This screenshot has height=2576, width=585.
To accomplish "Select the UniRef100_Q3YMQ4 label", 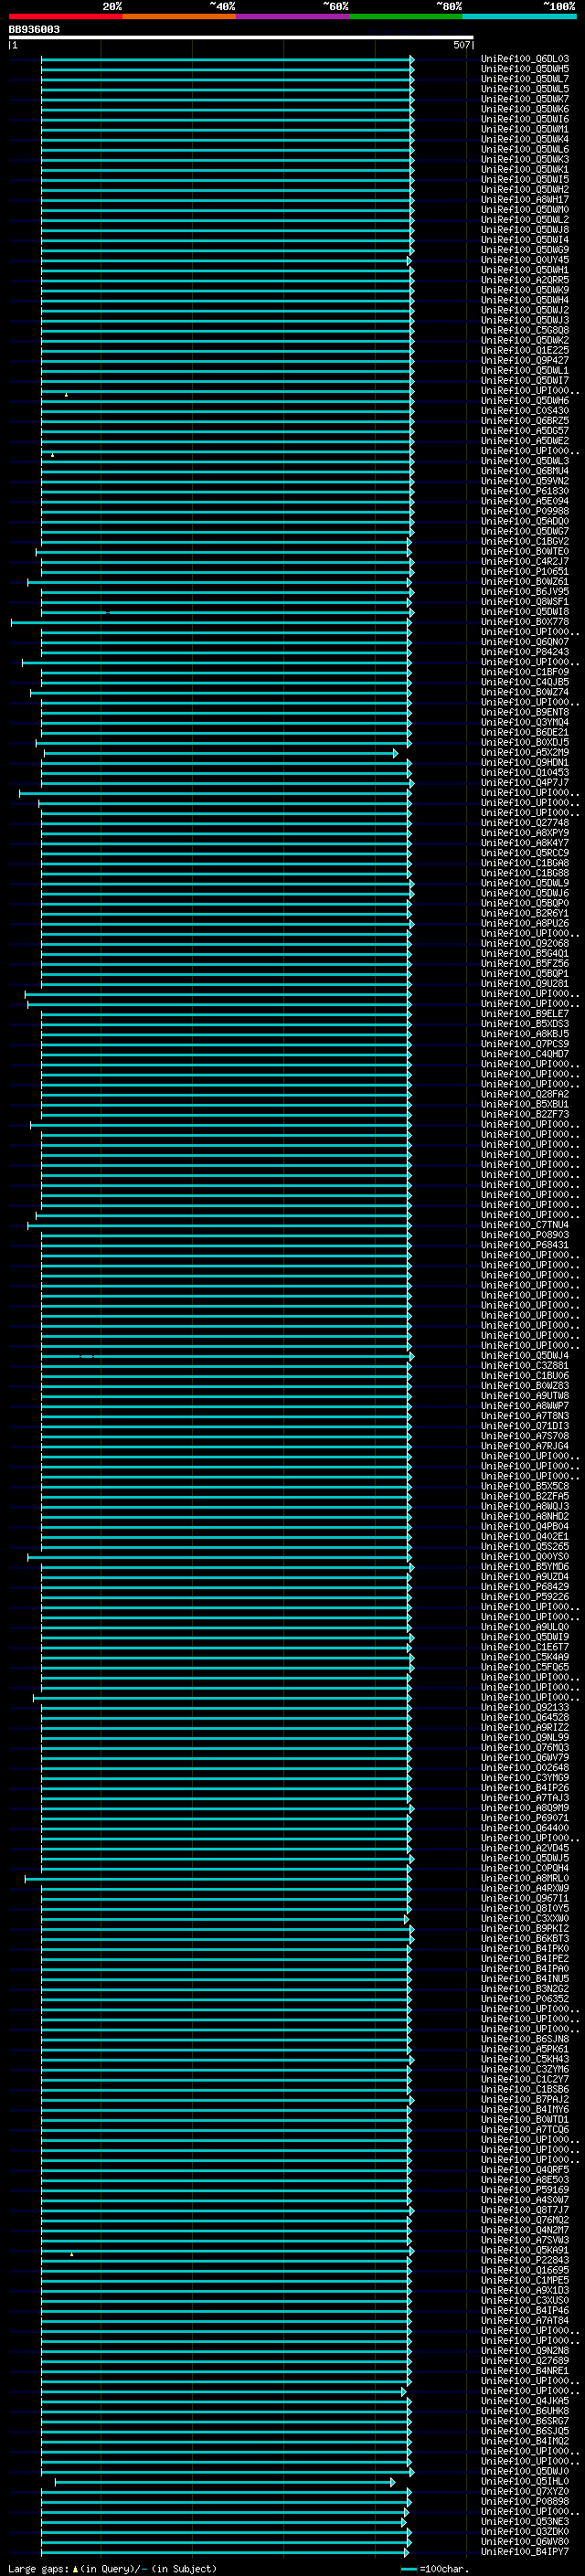I will tap(524, 722).
